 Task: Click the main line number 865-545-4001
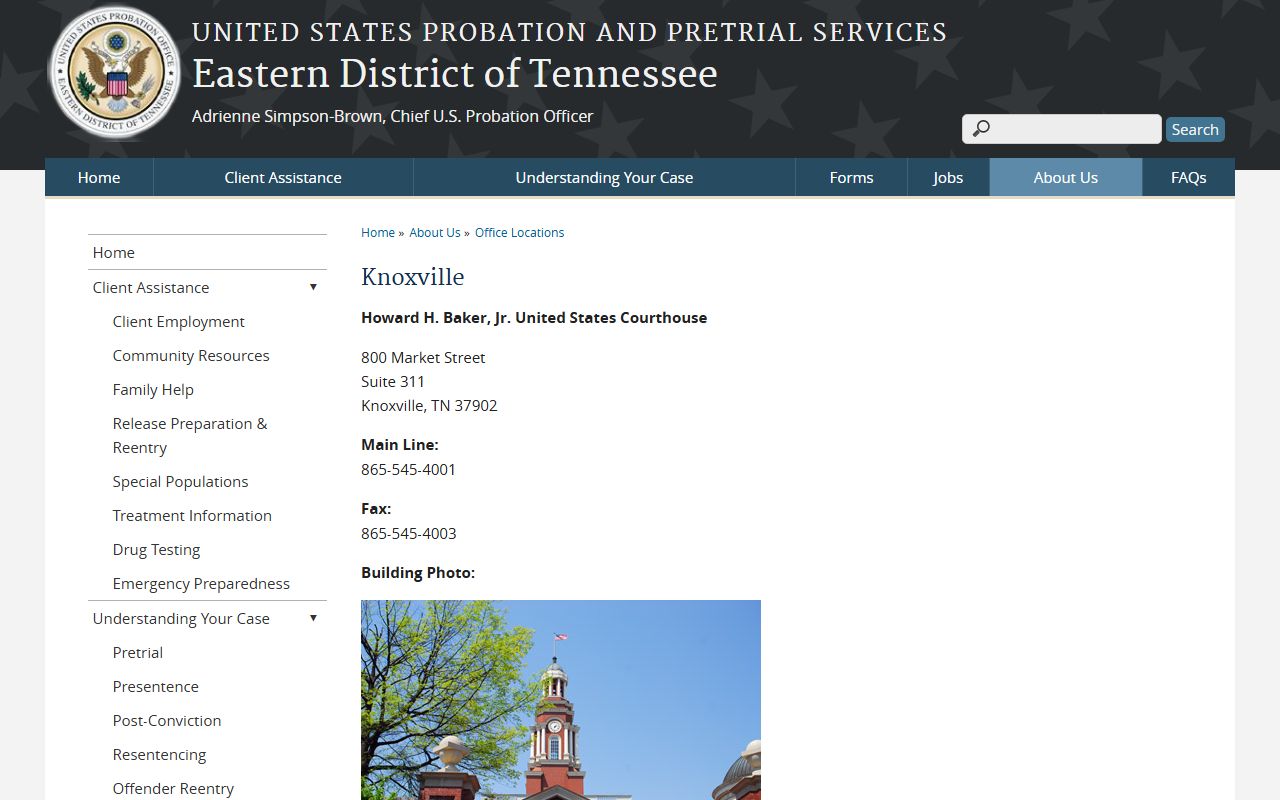tap(408, 469)
